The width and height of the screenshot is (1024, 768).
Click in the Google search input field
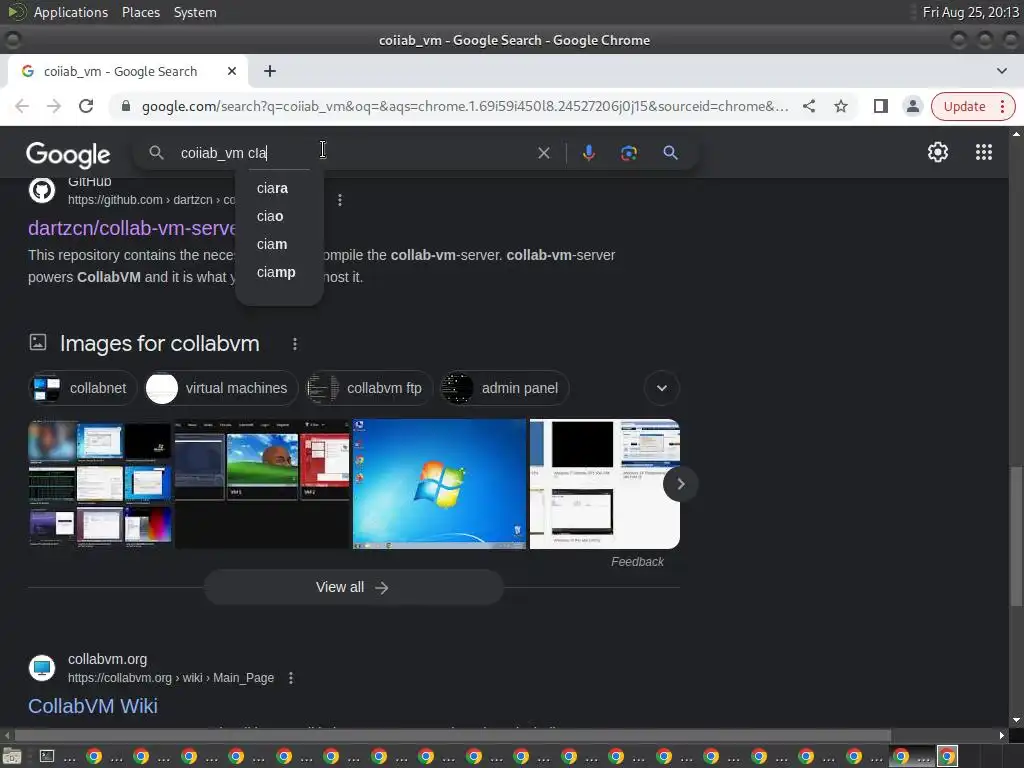pos(353,153)
